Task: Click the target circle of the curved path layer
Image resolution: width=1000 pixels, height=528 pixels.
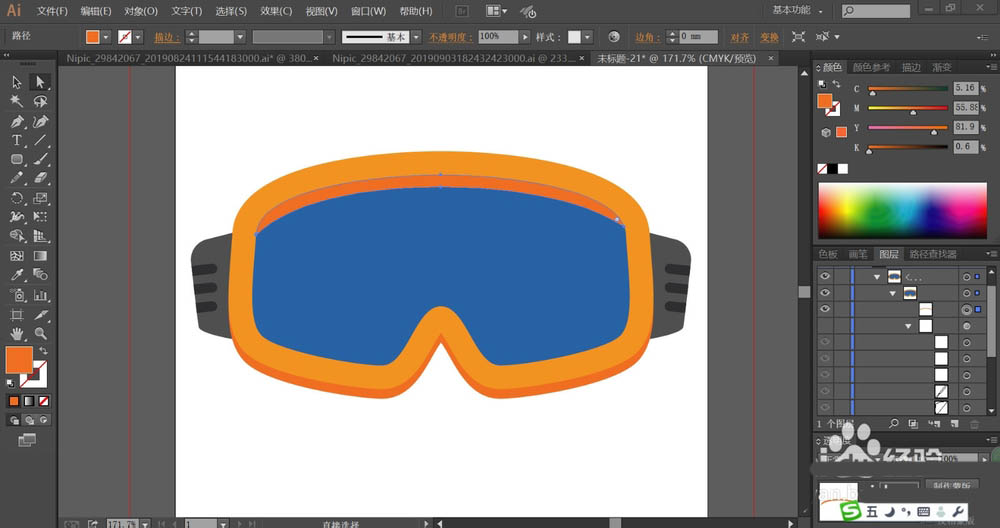Action: pyautogui.click(x=967, y=310)
